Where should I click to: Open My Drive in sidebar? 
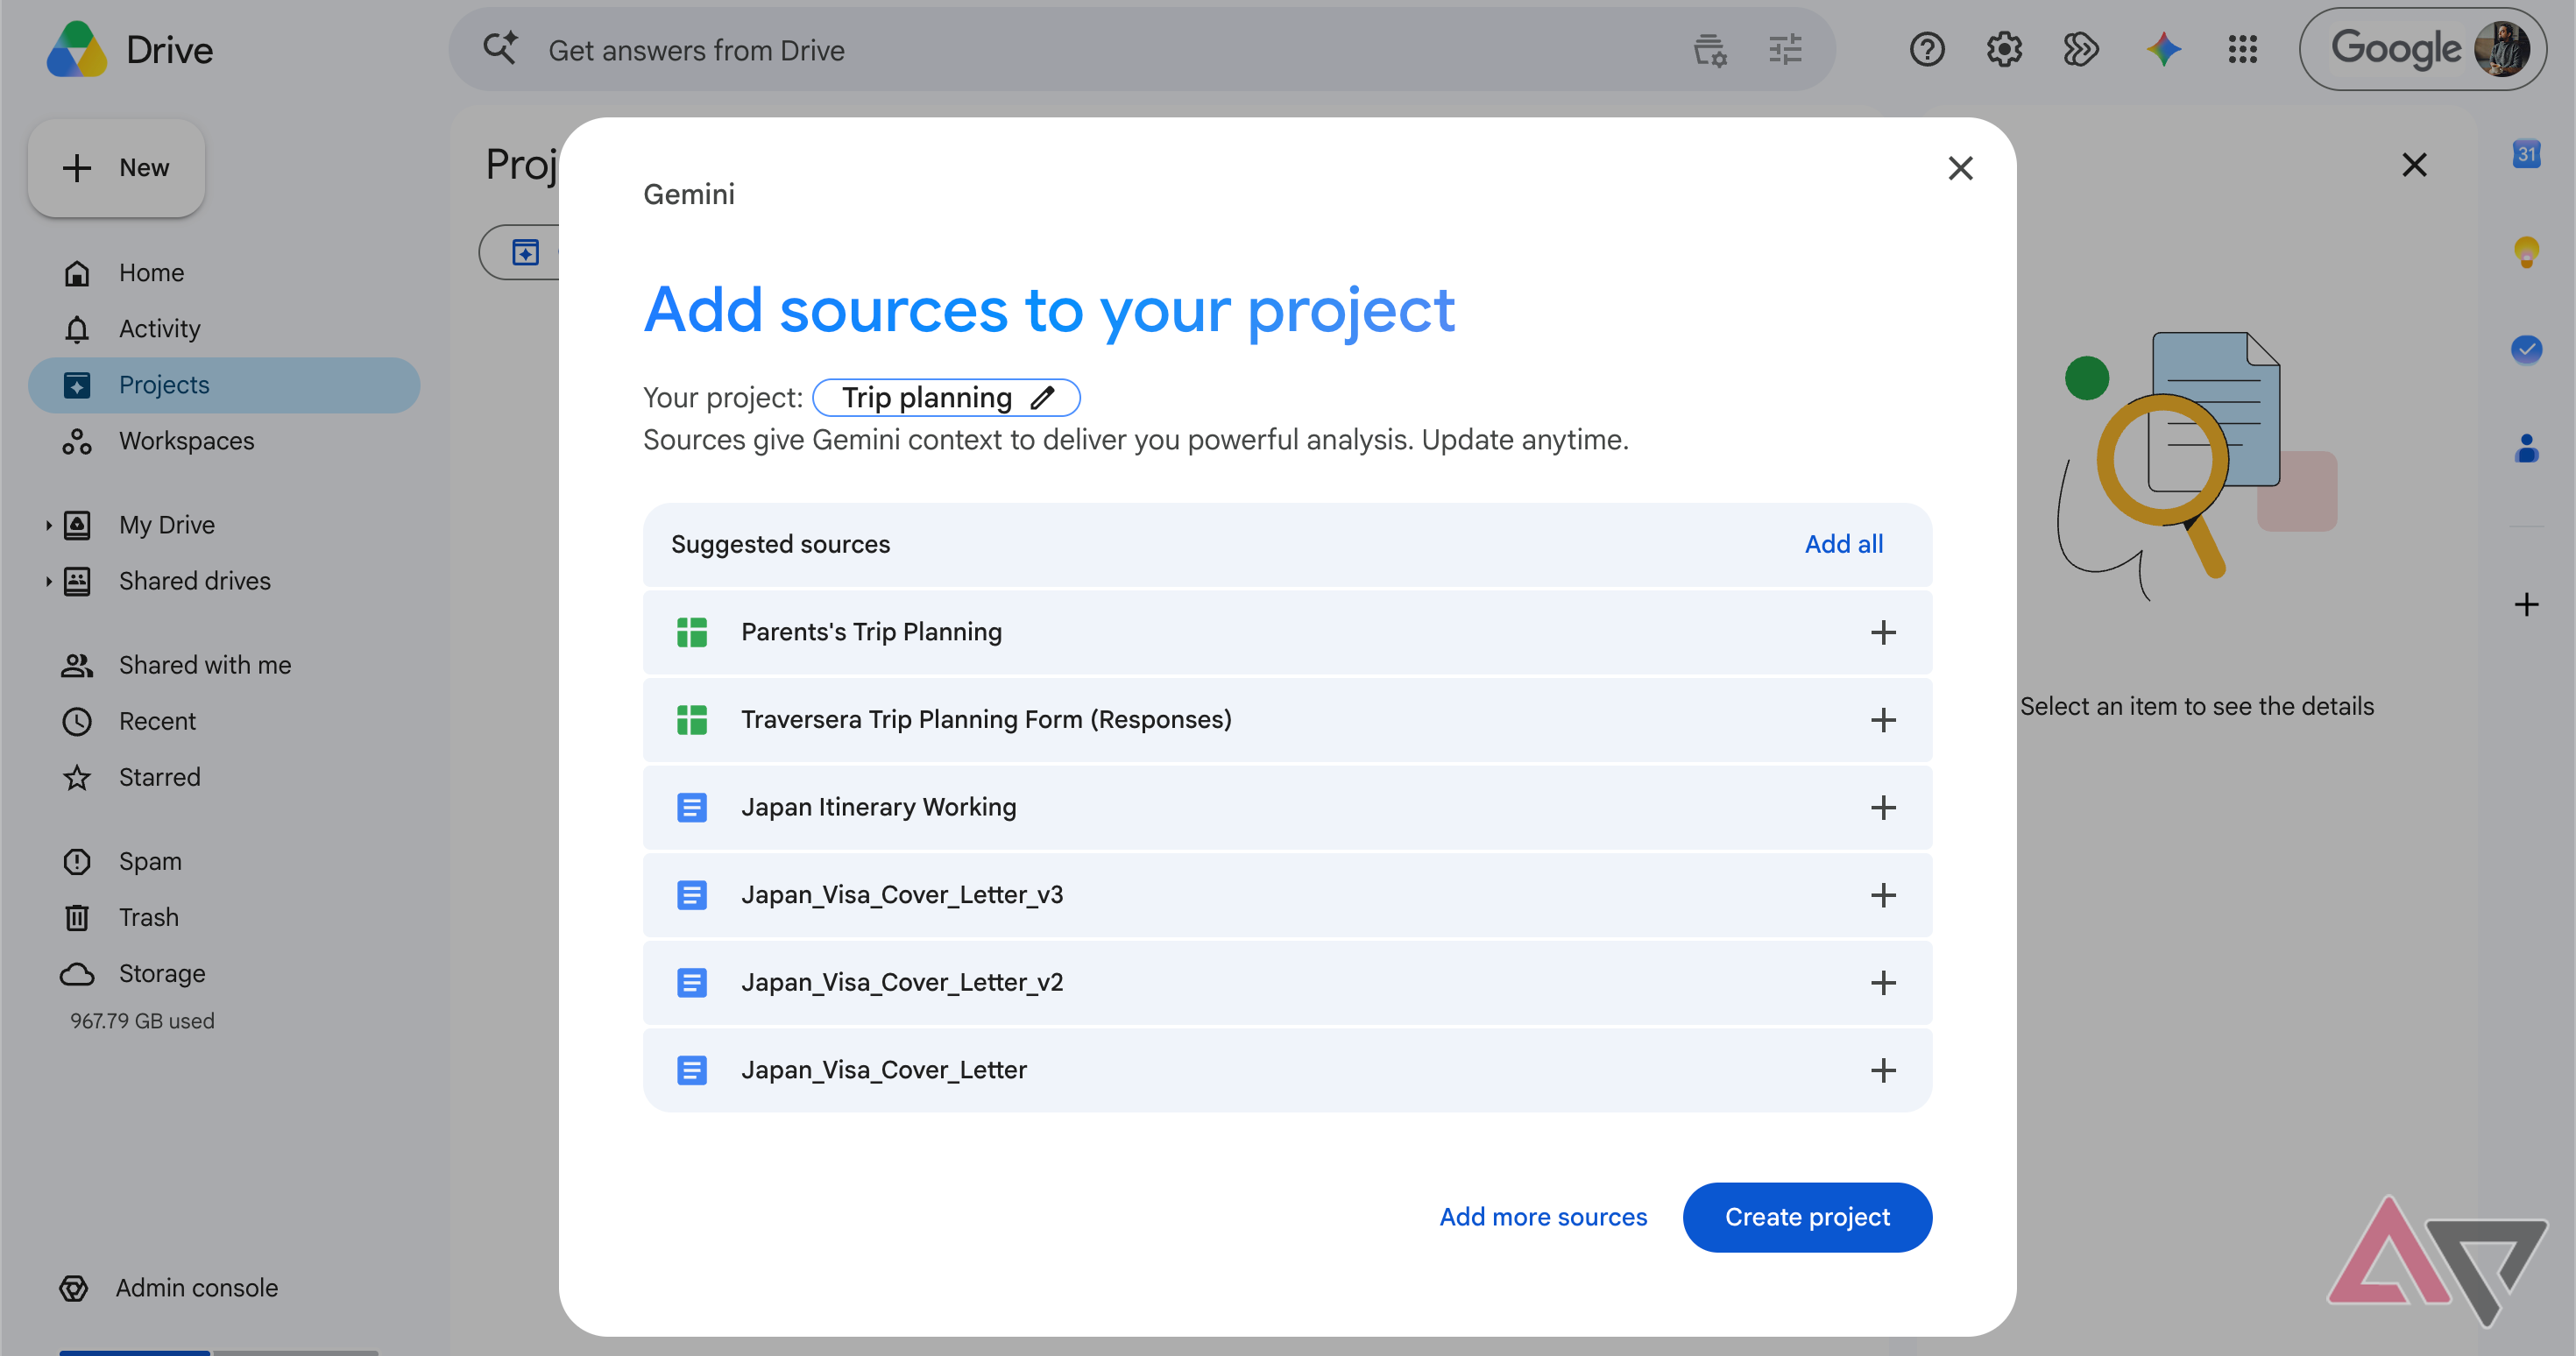(x=166, y=525)
